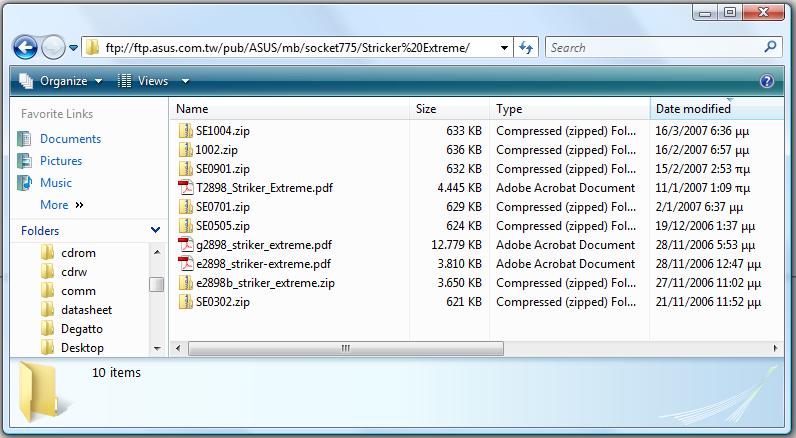Click the Pictures icon in Favorite Links
This screenshot has width=796, height=438.
click(x=24, y=160)
